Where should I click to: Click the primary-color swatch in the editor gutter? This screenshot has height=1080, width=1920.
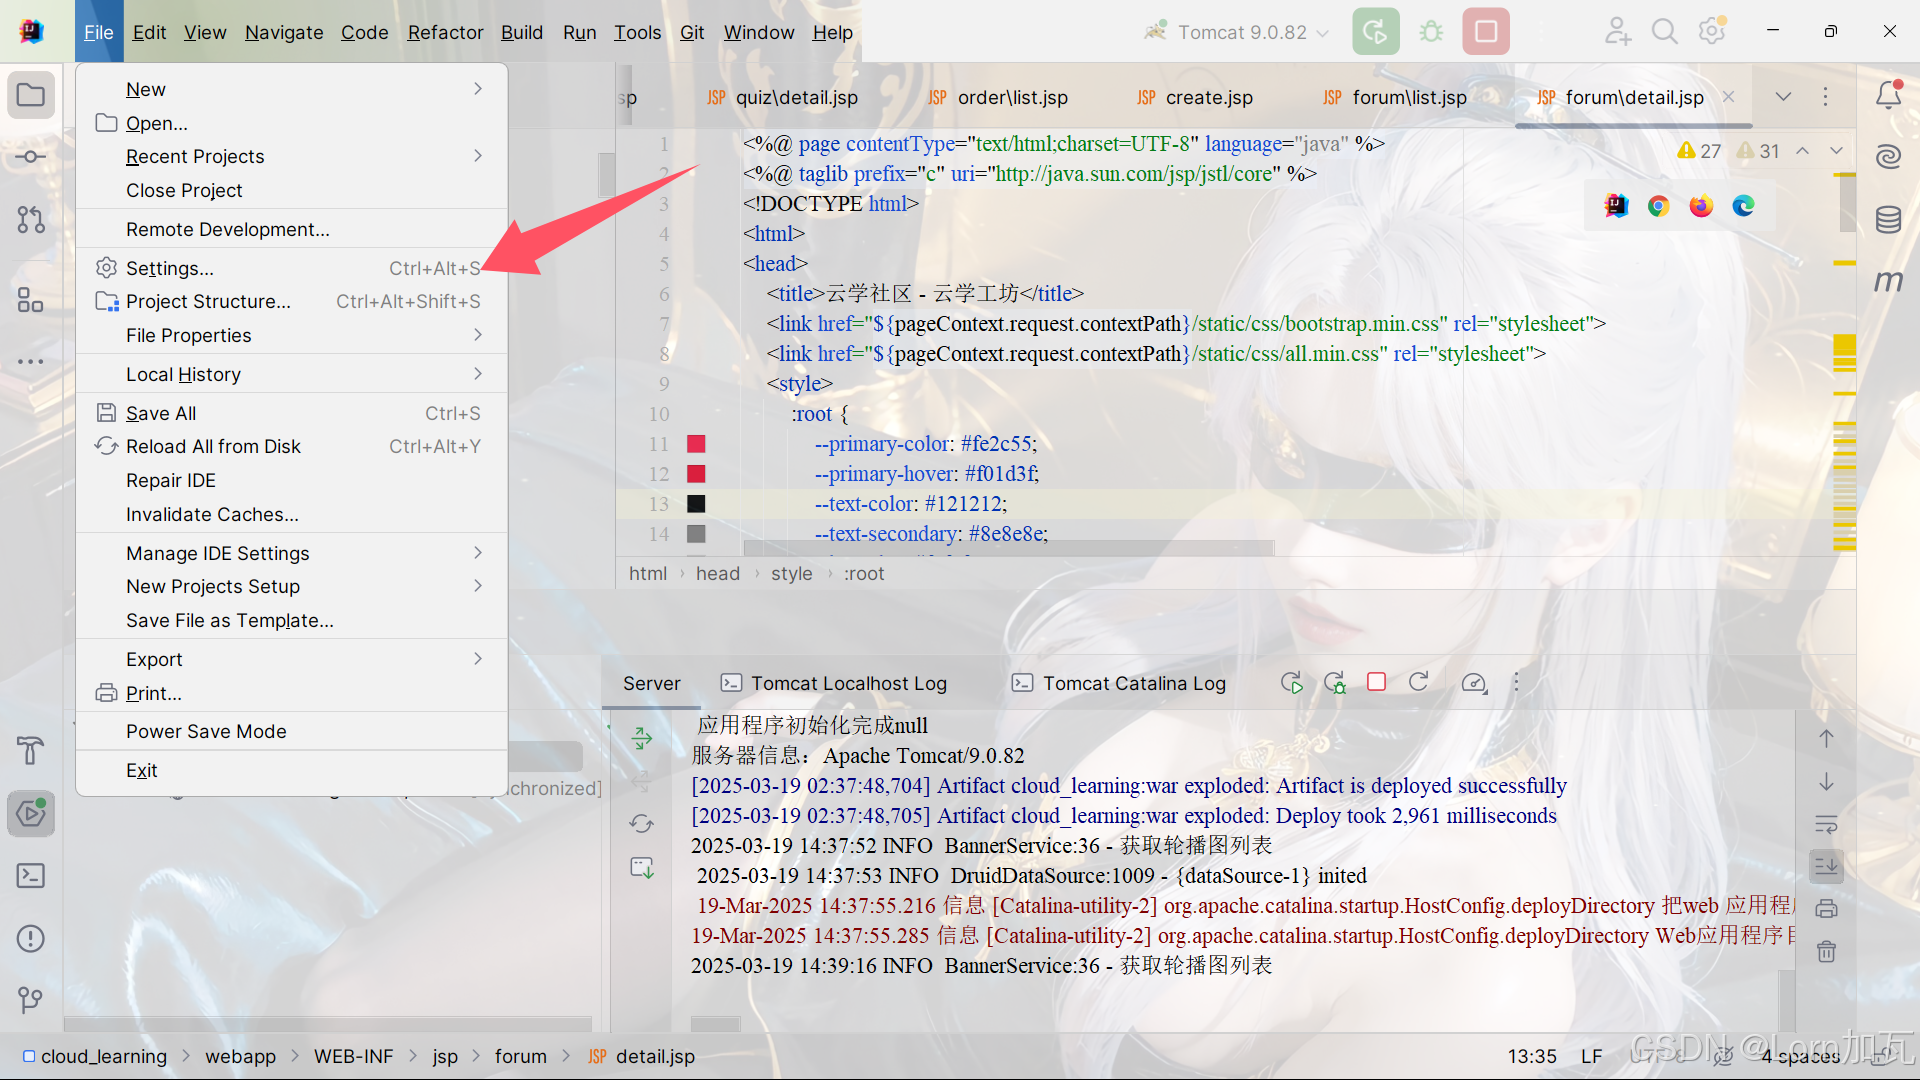[696, 443]
